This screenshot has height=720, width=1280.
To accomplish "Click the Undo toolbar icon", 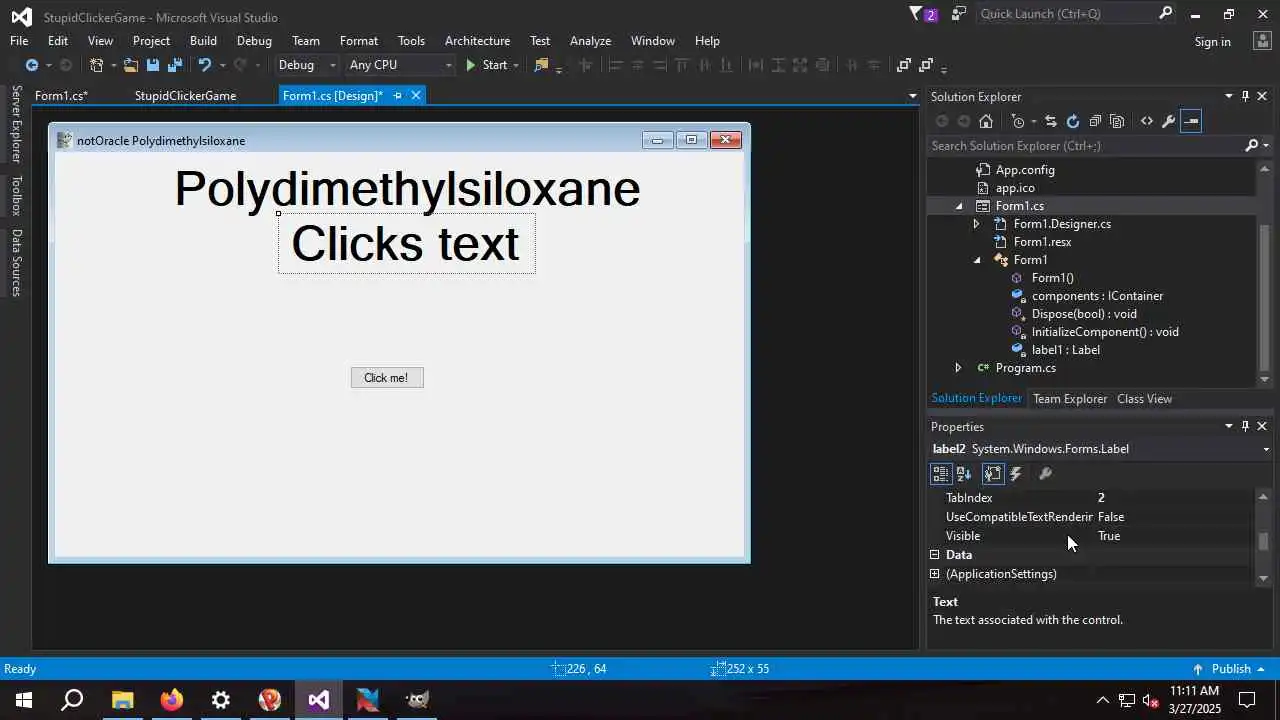I will [204, 65].
